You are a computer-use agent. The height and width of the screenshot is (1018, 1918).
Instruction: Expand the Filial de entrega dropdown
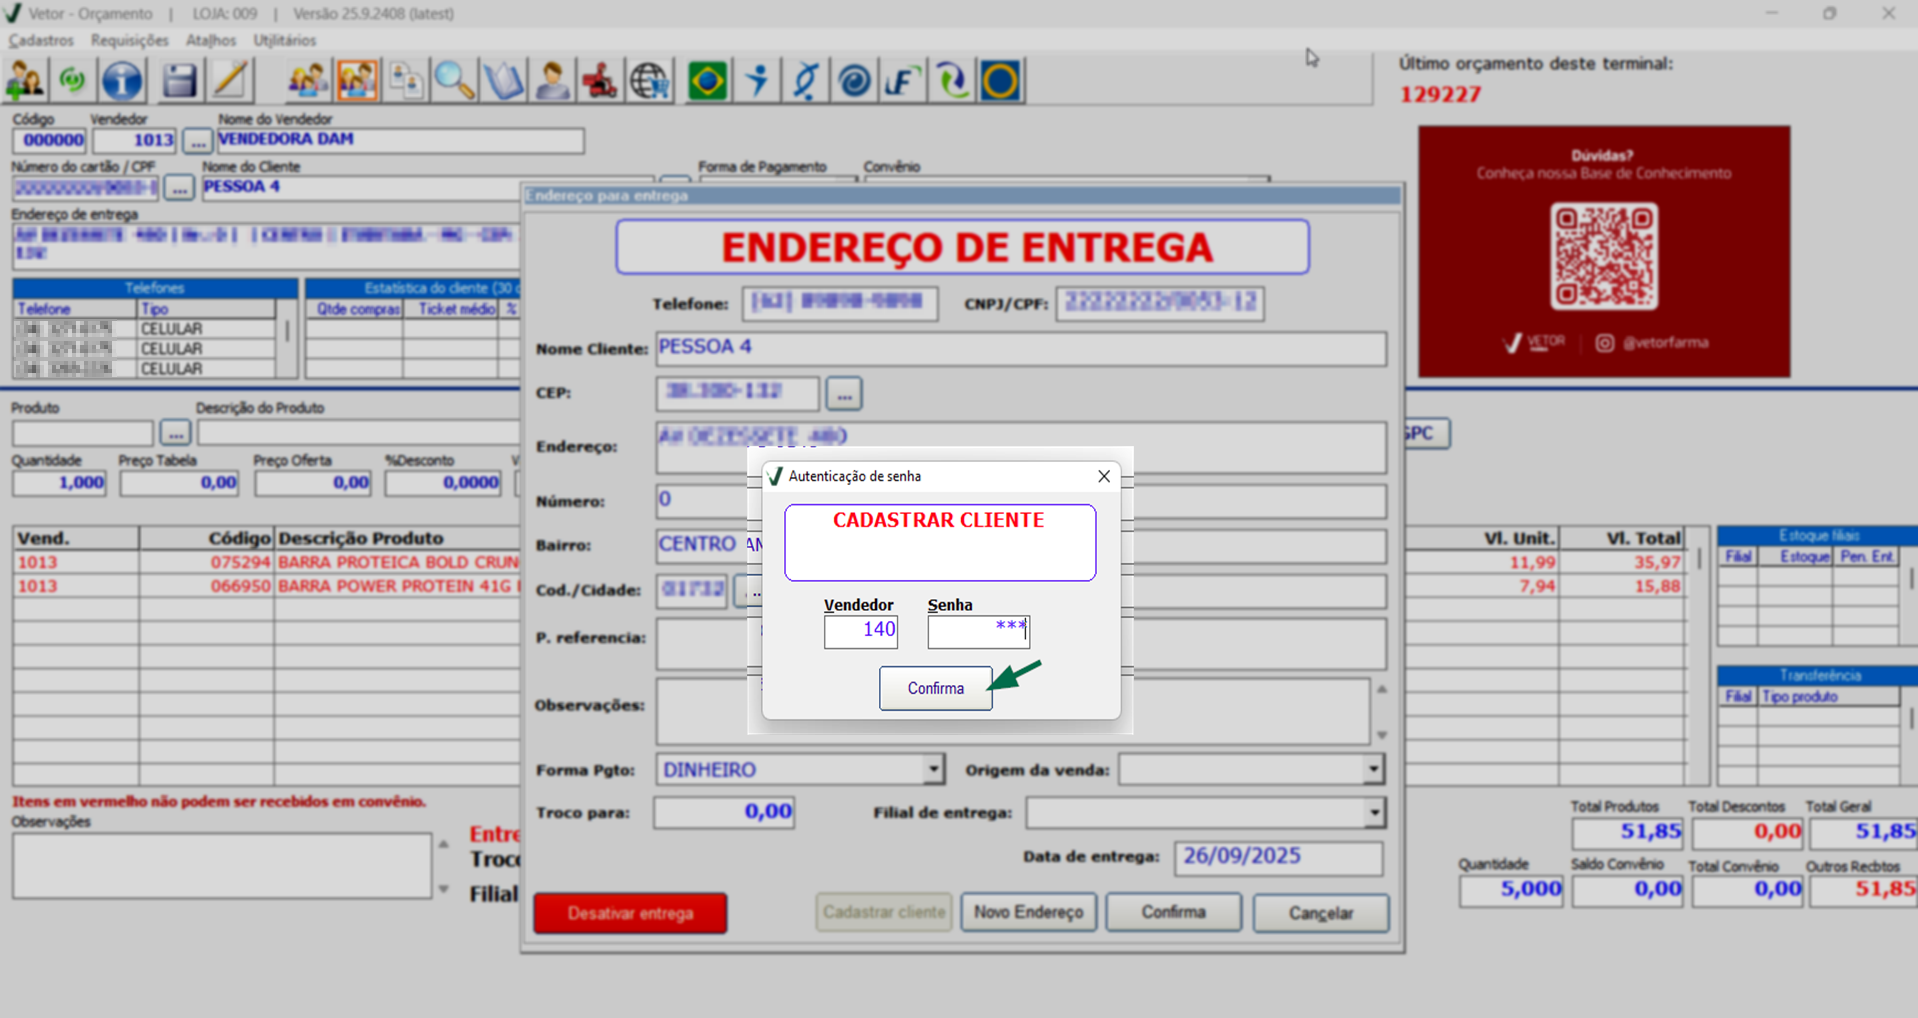pyautogui.click(x=1374, y=813)
